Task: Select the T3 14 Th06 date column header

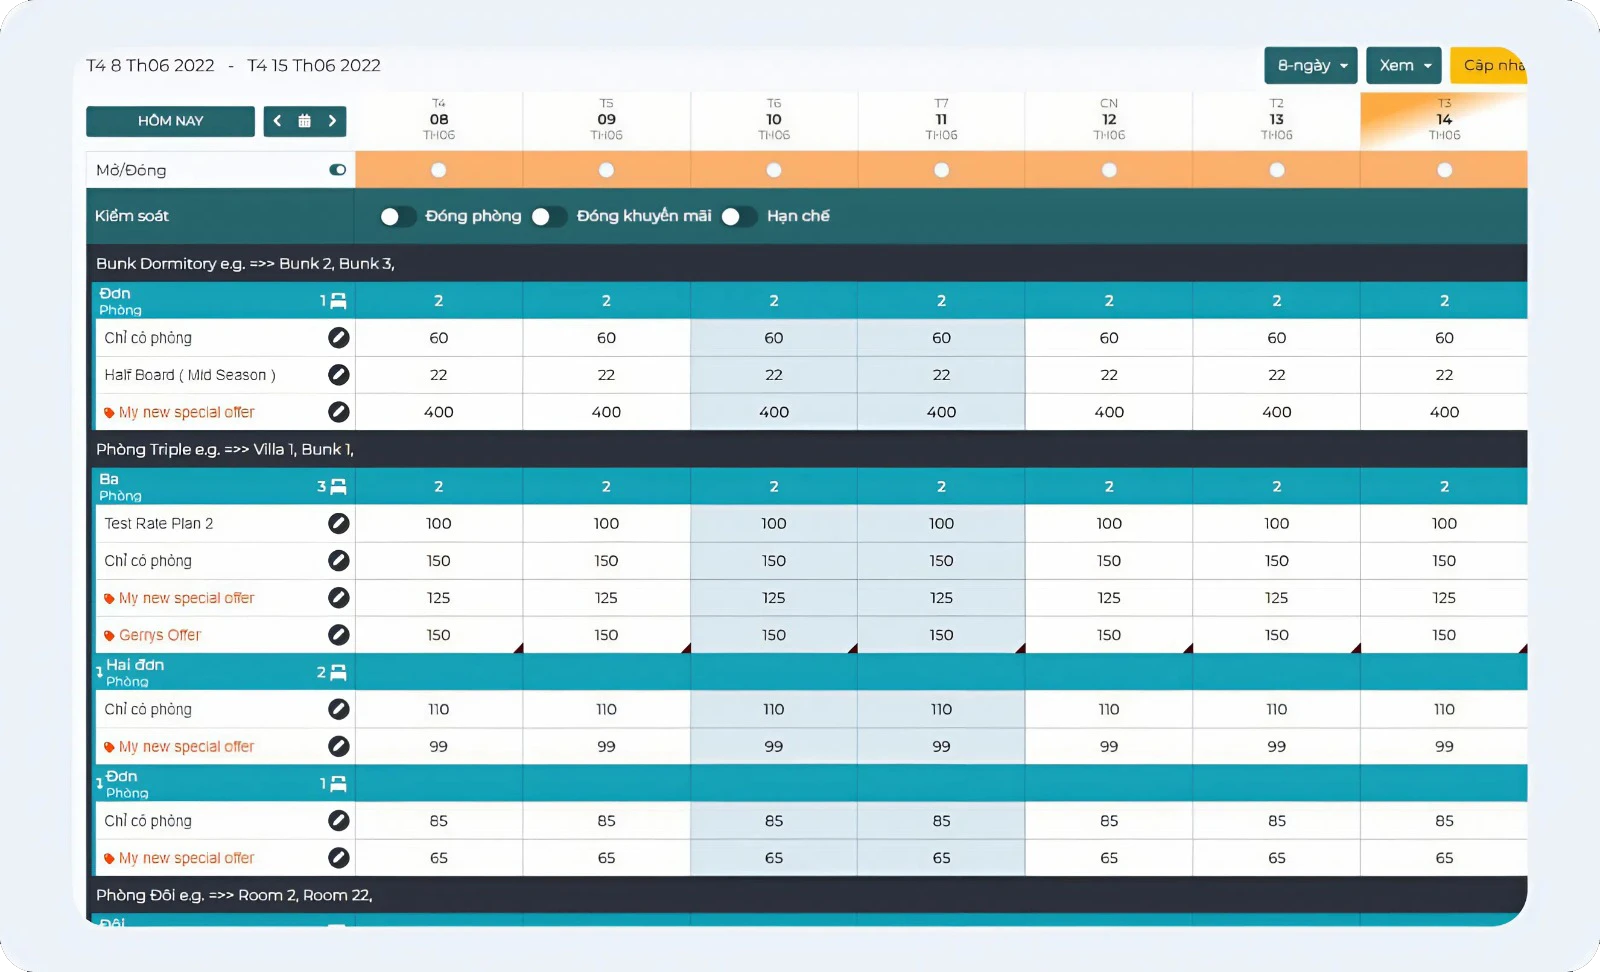Action: click(1443, 120)
